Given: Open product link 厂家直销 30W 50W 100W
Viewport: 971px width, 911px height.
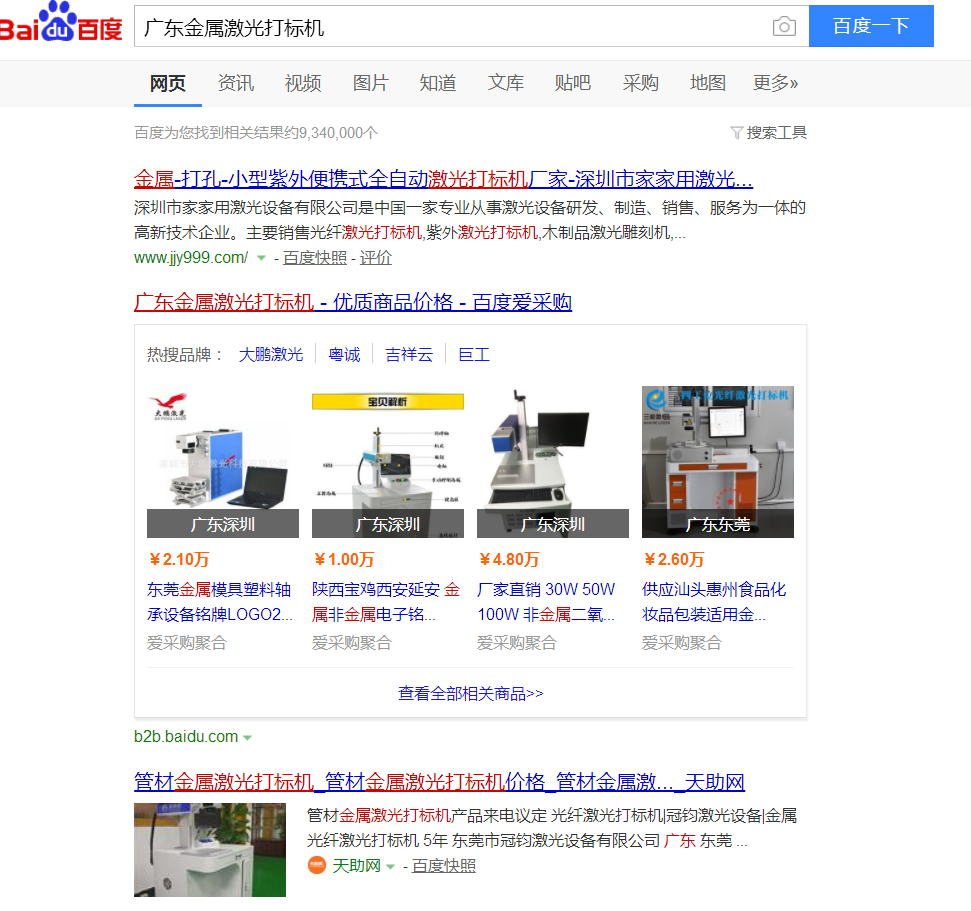Looking at the screenshot, I should coord(546,602).
